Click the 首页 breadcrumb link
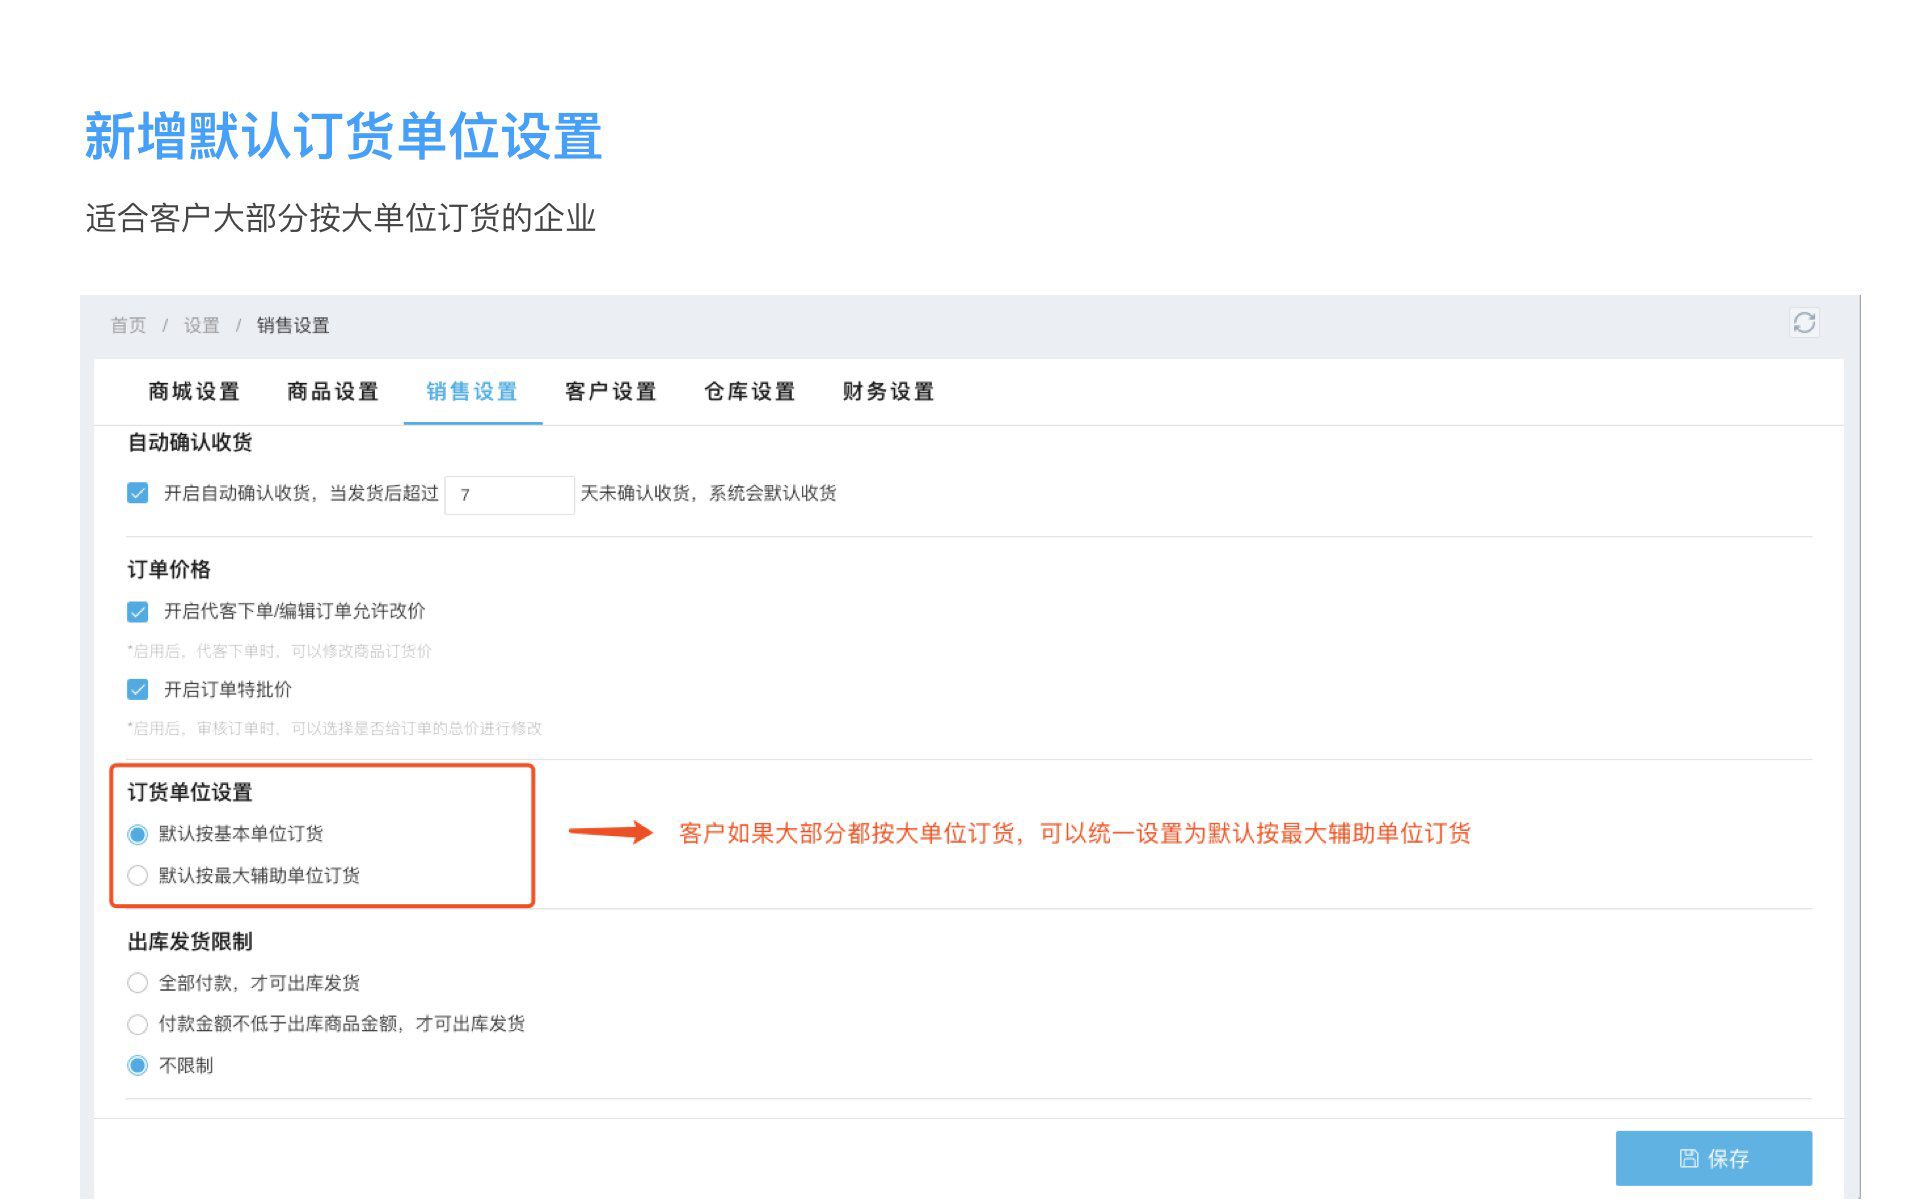Screen dimensions: 1920x1200 pos(128,325)
